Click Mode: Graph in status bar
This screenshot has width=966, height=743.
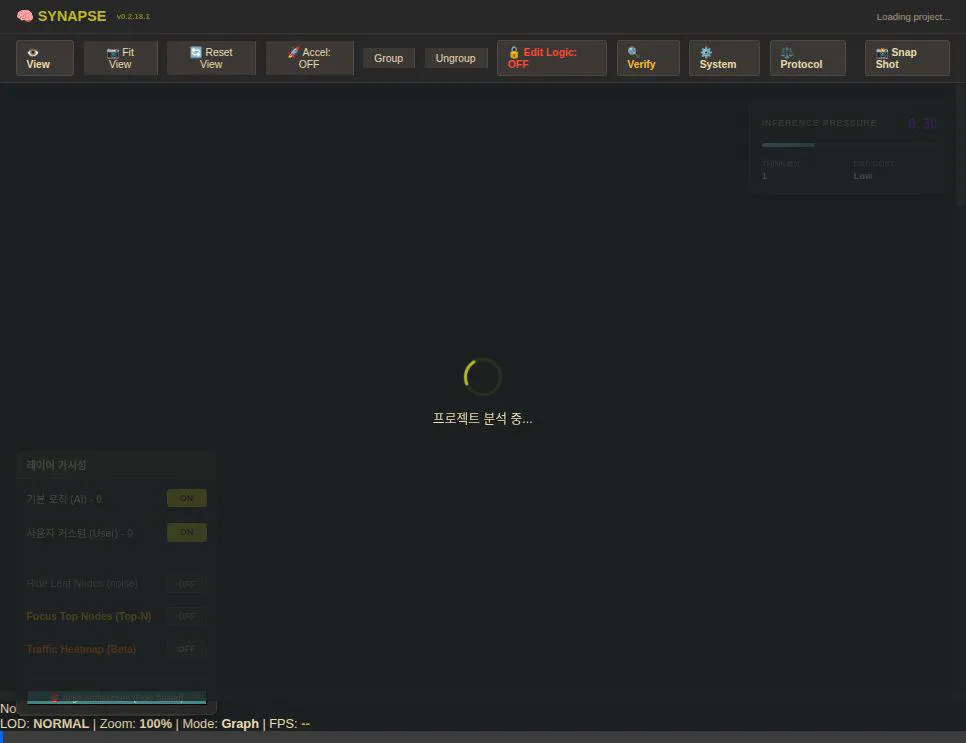pos(221,723)
